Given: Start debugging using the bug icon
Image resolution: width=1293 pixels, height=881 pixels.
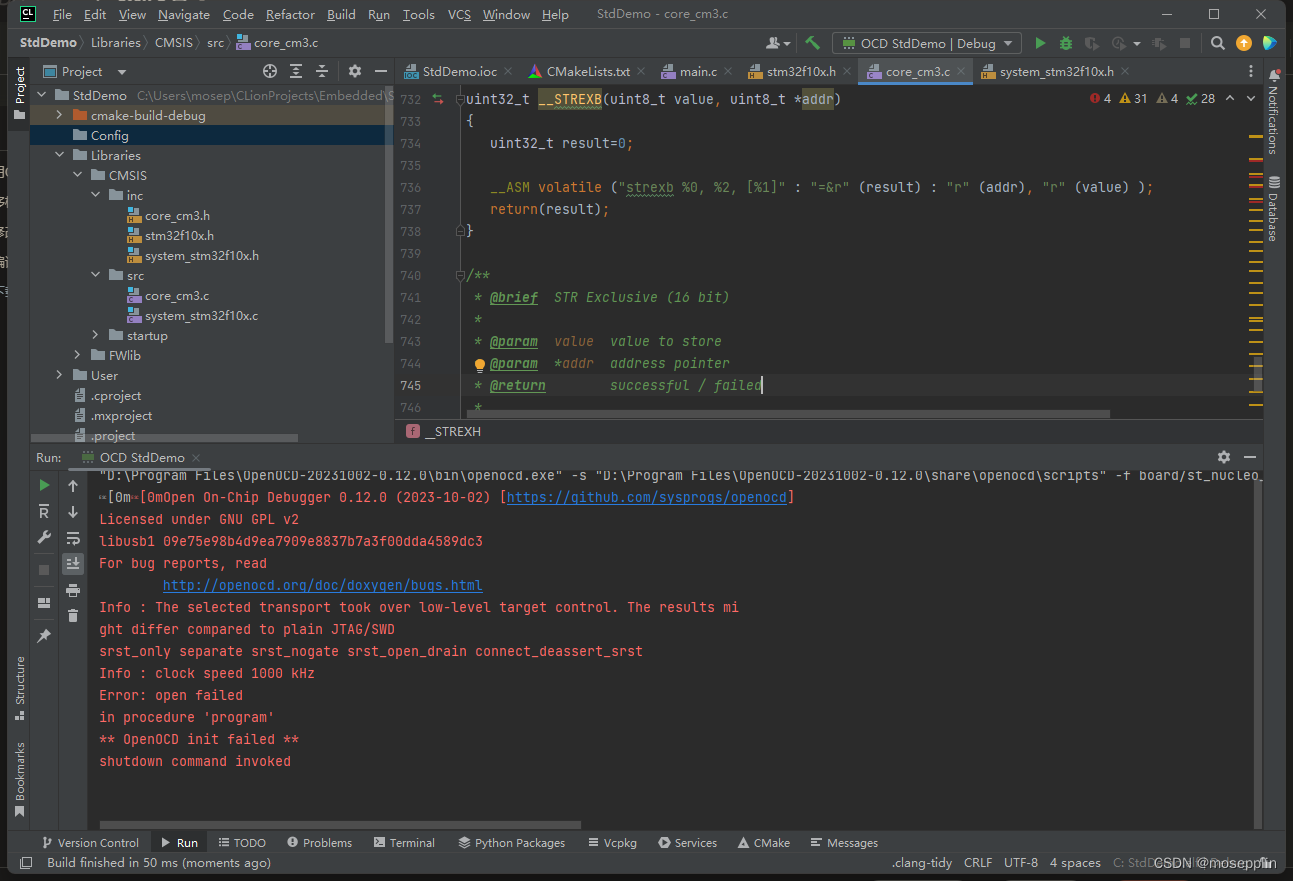Looking at the screenshot, I should click(x=1064, y=43).
